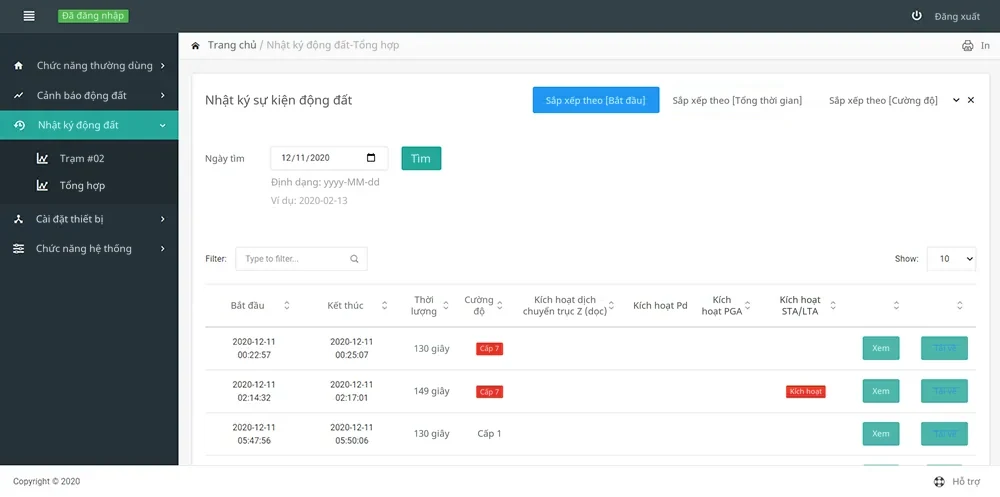Click the 2020-12-11 00:25:07 end time cell
Image resolution: width=1000 pixels, height=497 pixels.
(351, 348)
